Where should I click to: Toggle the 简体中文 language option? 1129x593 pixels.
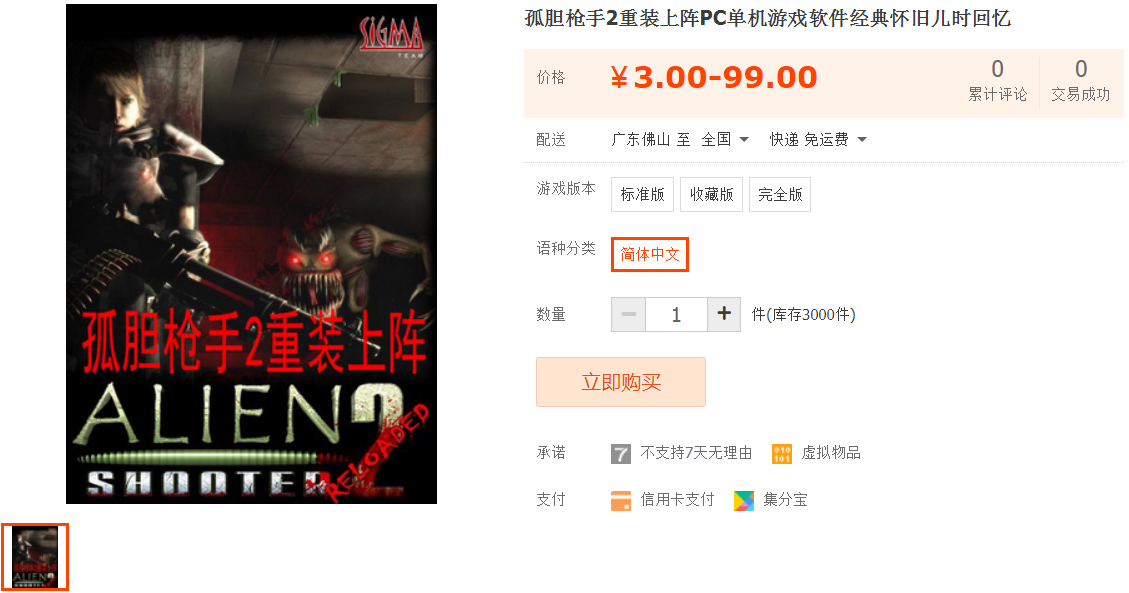[650, 254]
